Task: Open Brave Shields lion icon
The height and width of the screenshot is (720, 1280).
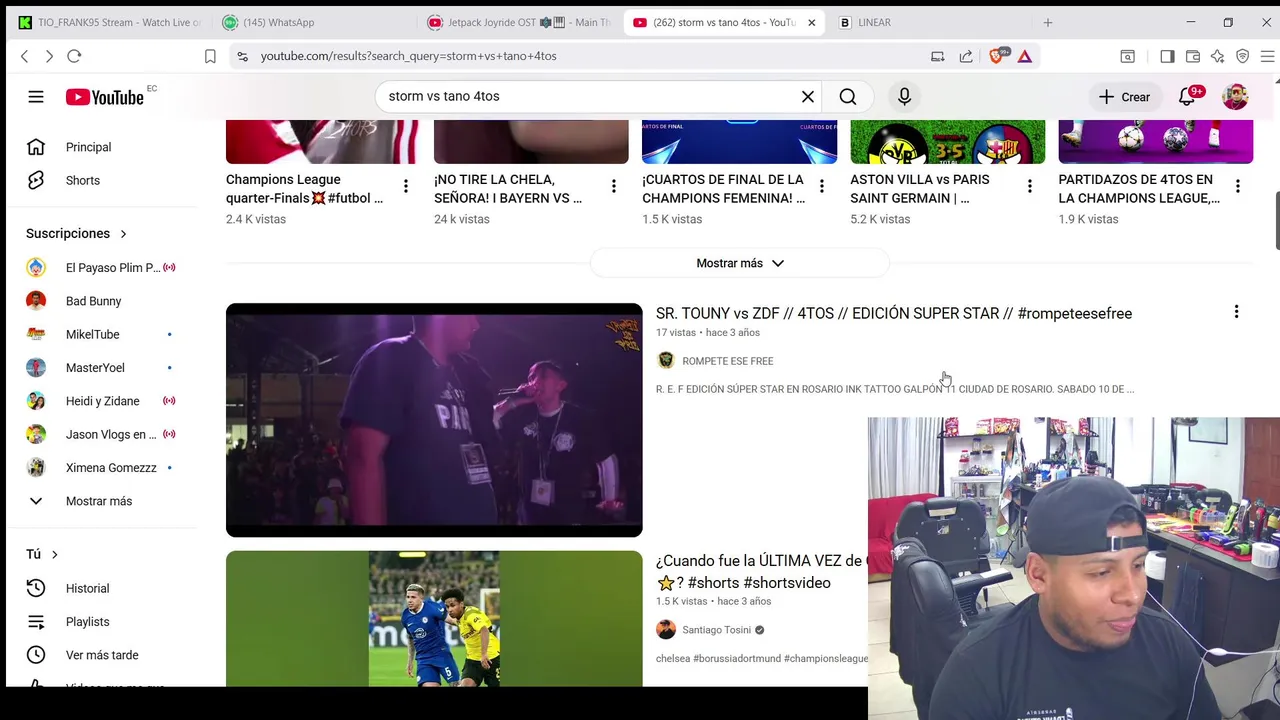Action: coord(997,56)
